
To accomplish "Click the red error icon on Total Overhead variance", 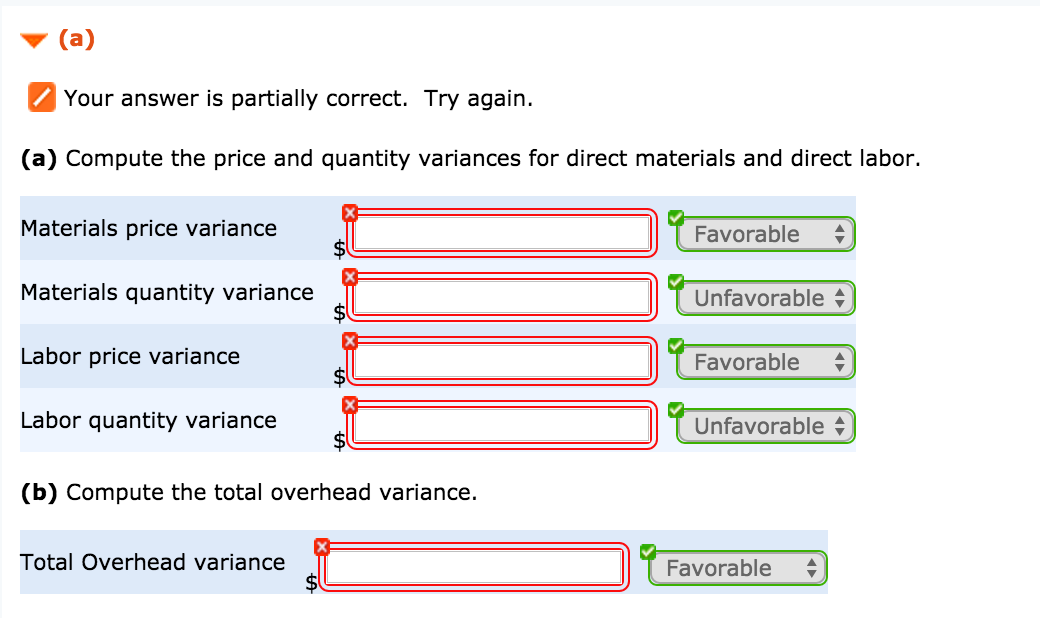I will (x=322, y=547).
